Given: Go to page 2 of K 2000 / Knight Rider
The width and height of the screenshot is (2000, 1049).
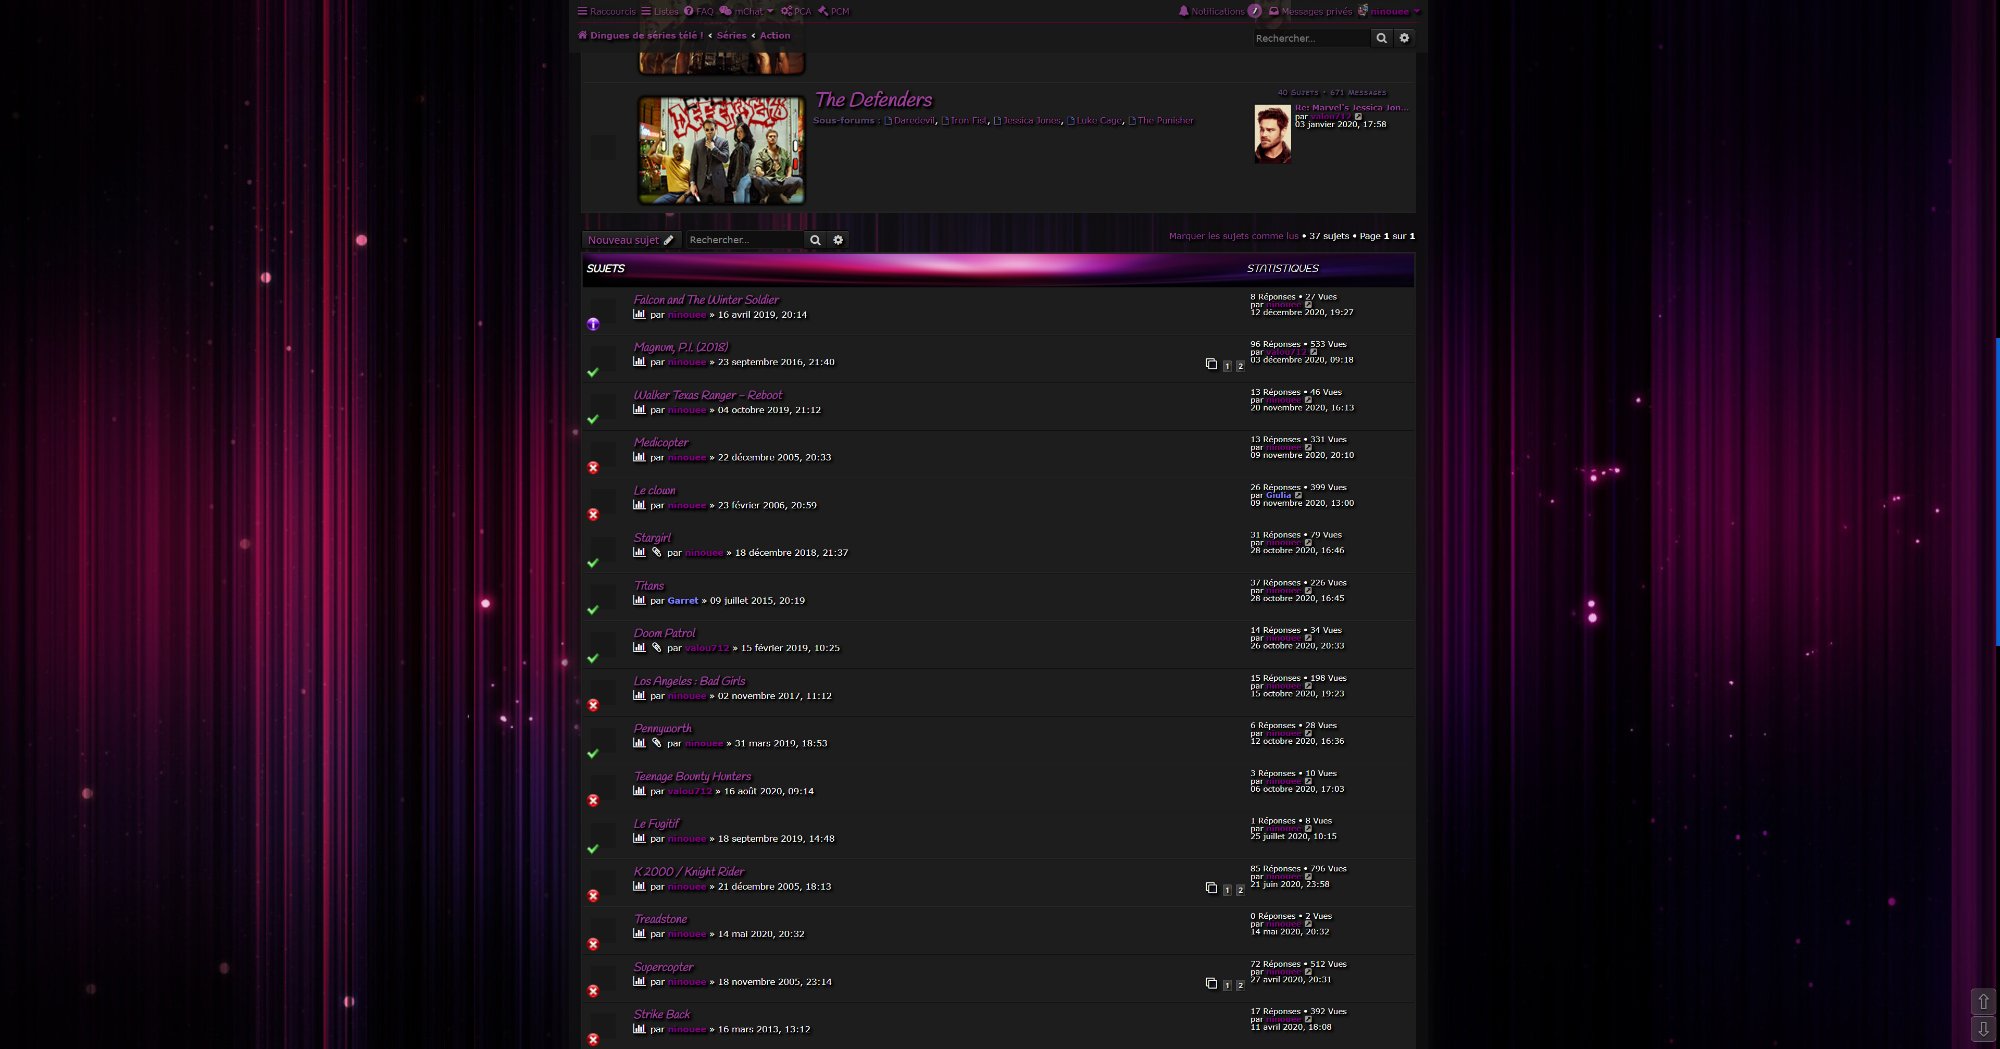Looking at the screenshot, I should (1240, 890).
